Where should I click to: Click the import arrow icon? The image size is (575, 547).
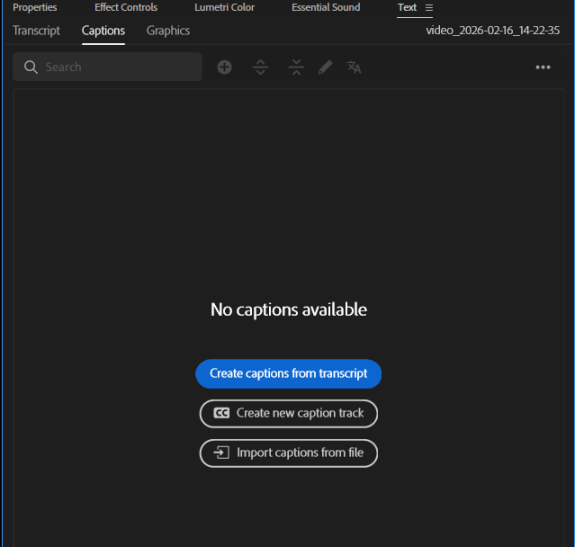[x=221, y=453]
